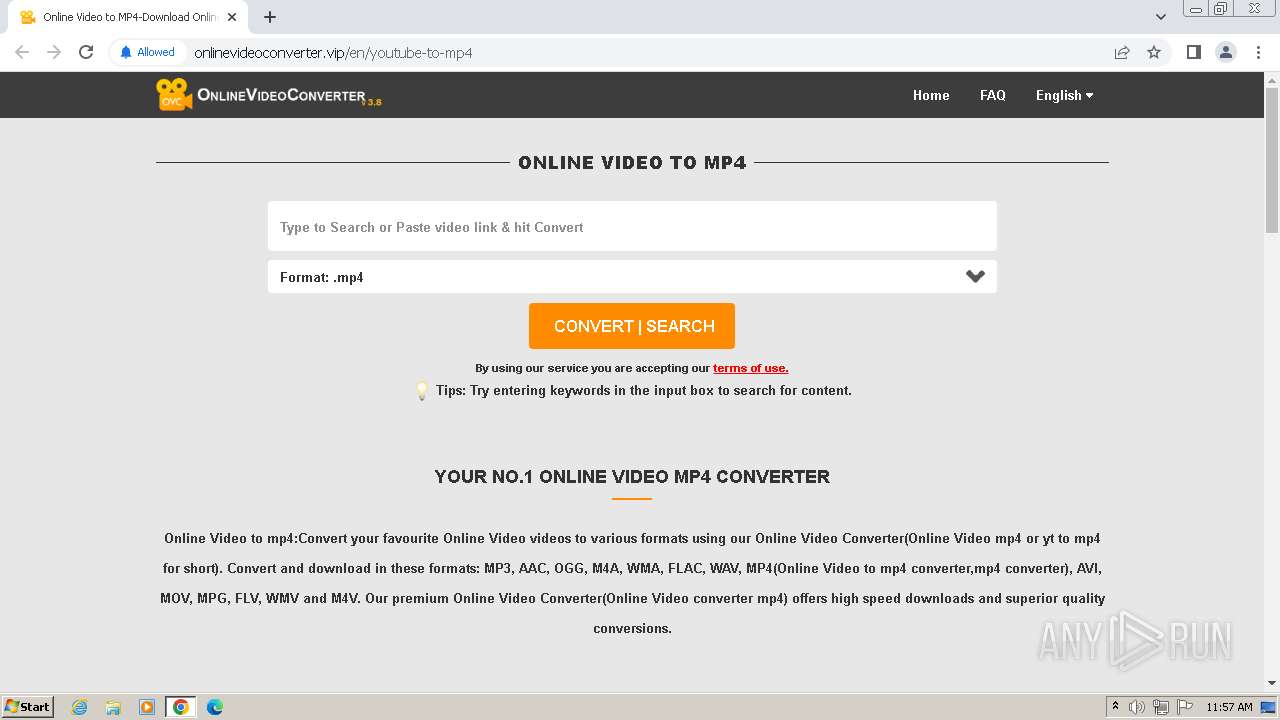Click the Tips keyword search hint text
1280x720 pixels.
point(644,391)
